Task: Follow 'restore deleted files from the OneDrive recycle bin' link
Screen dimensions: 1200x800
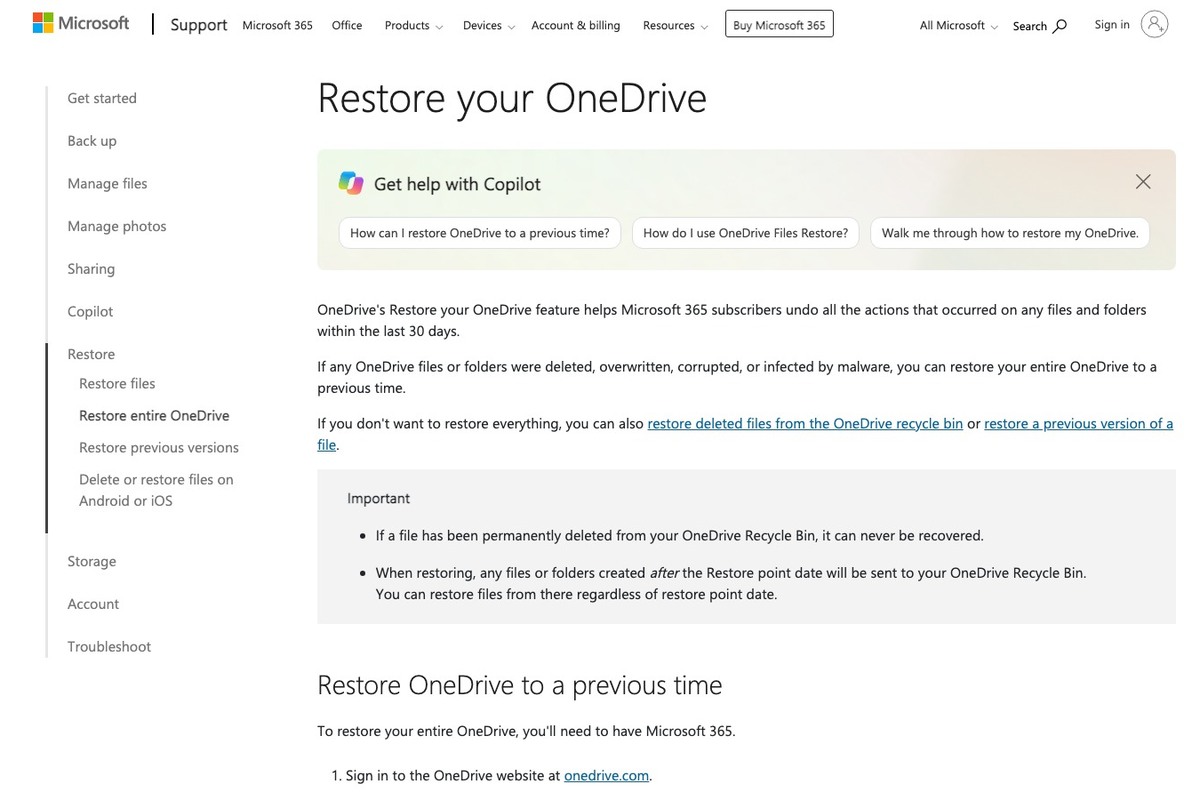Action: 805,423
